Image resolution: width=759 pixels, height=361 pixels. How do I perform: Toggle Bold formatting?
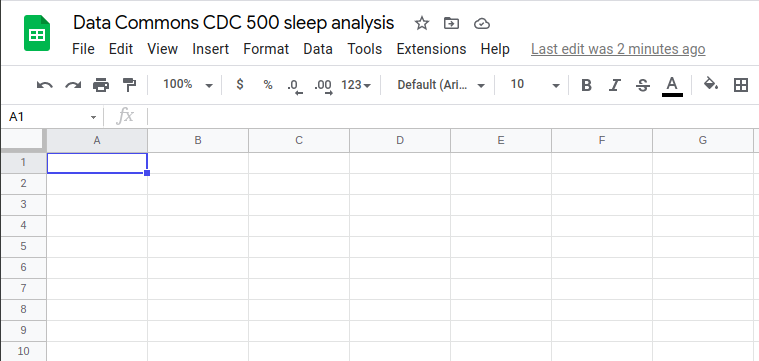(x=586, y=86)
